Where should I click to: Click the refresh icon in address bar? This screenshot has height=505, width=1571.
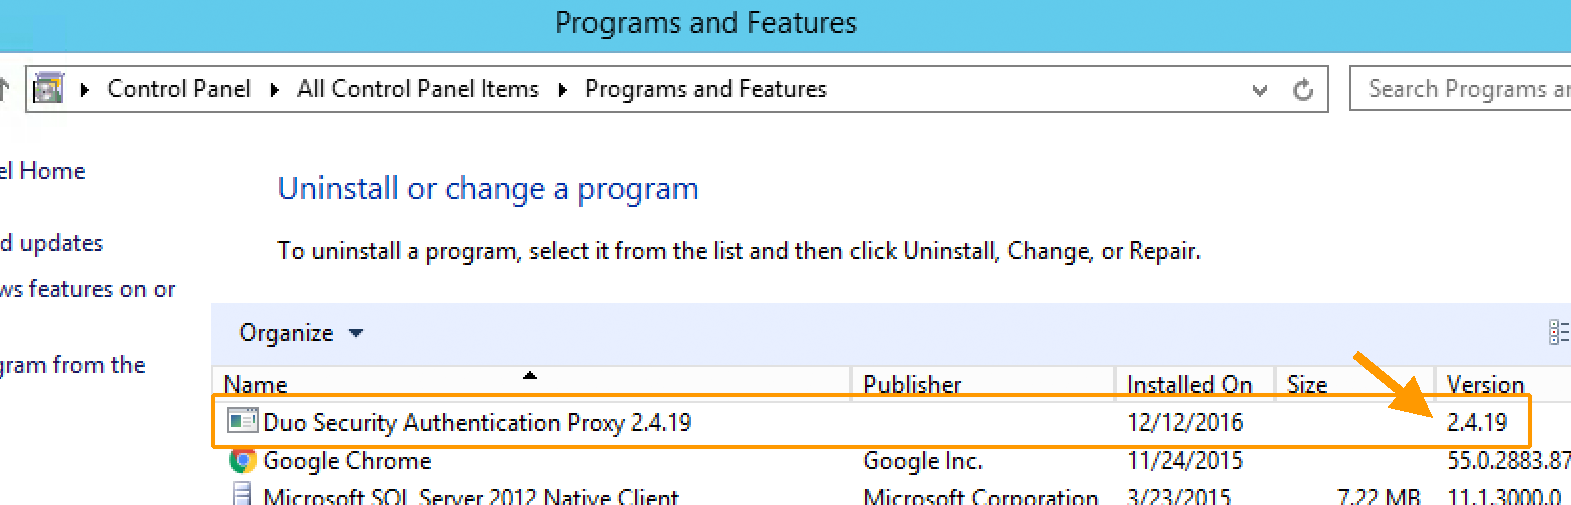click(x=1303, y=90)
